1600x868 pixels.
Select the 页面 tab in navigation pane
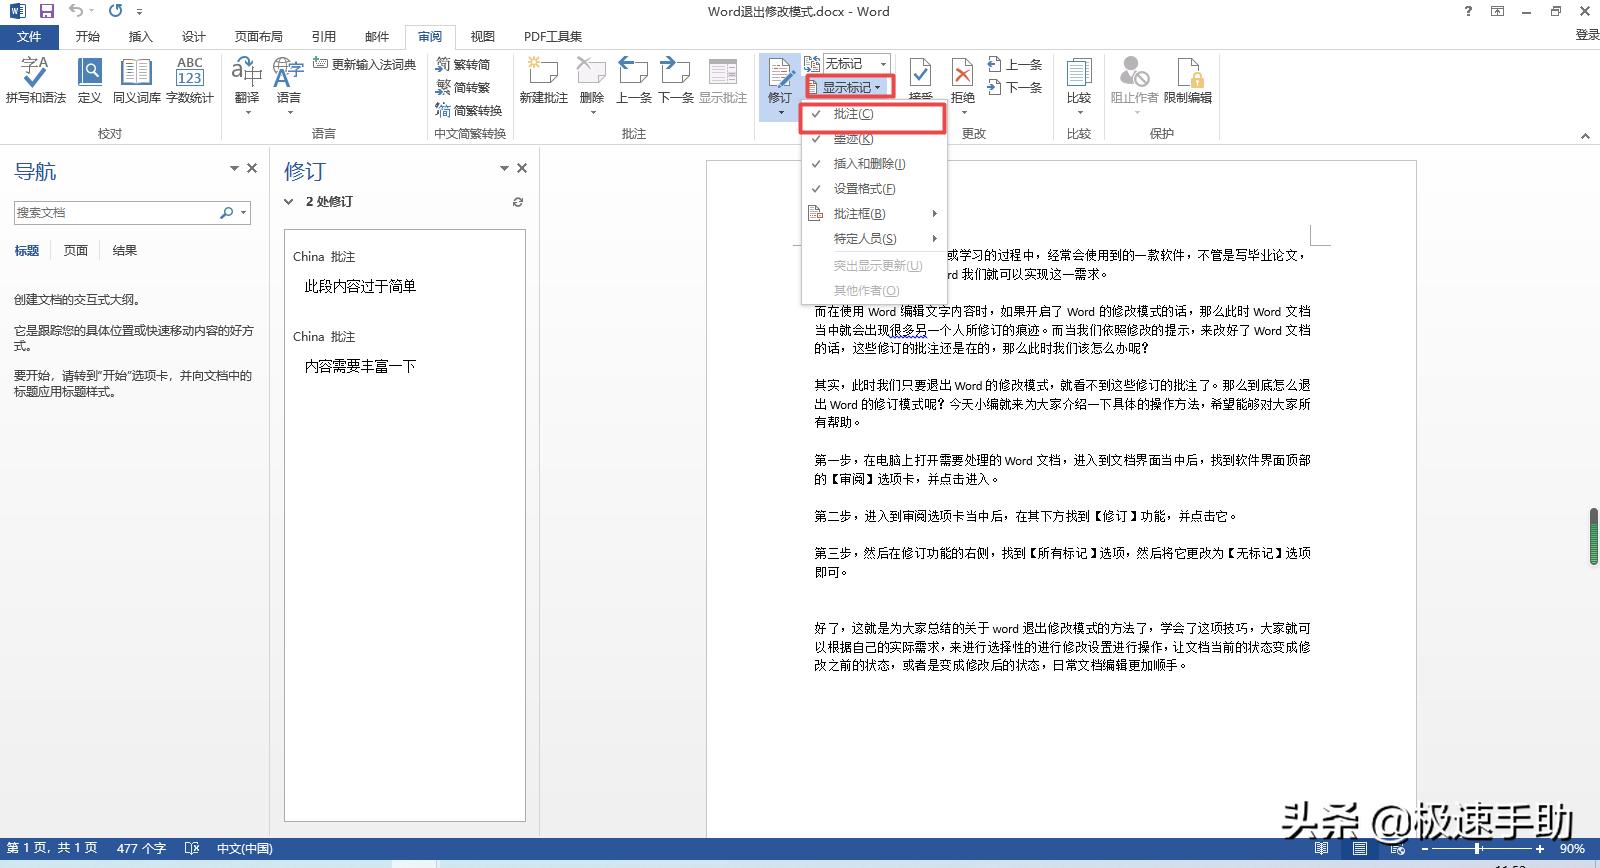pyautogui.click(x=76, y=251)
